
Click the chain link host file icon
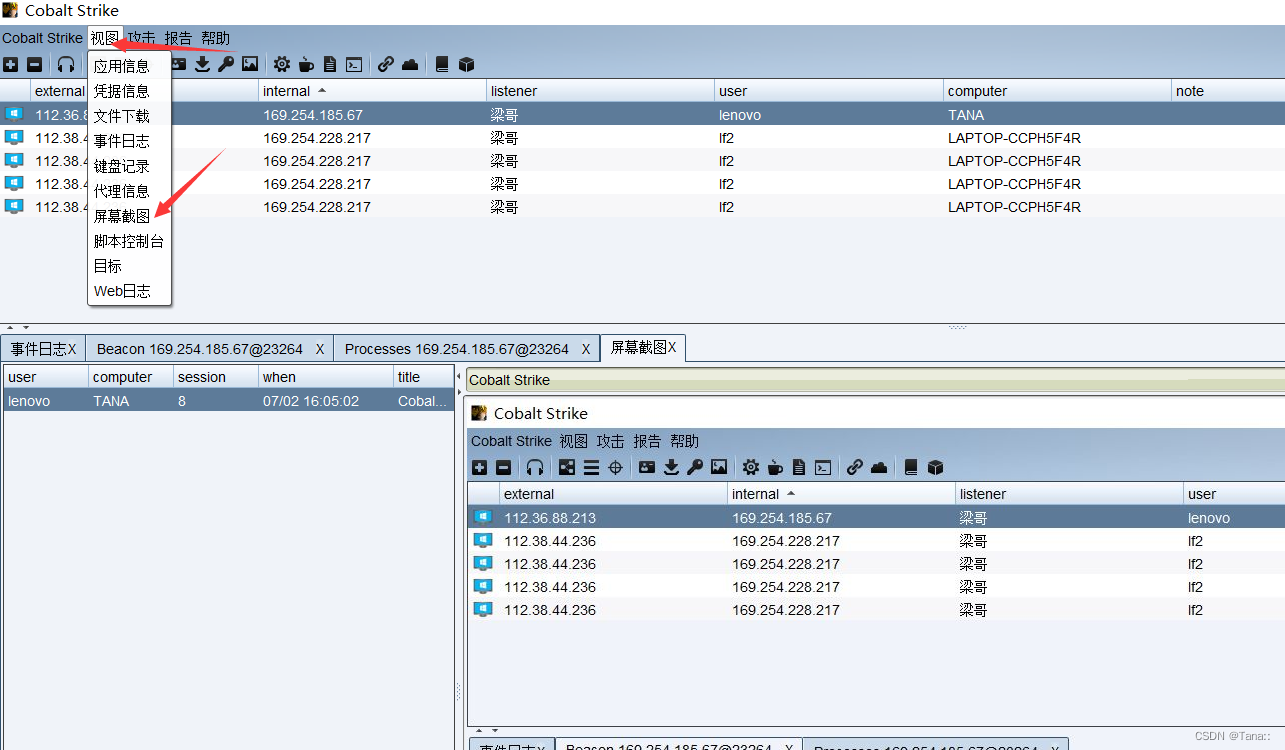386,64
